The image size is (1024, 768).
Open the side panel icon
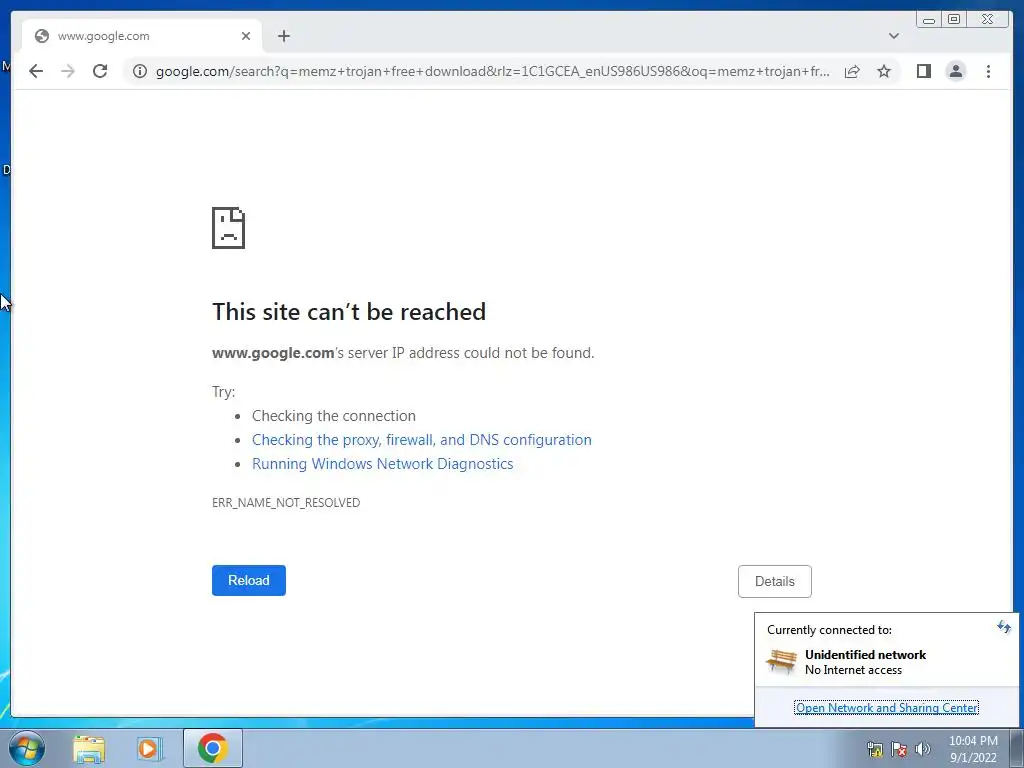923,71
